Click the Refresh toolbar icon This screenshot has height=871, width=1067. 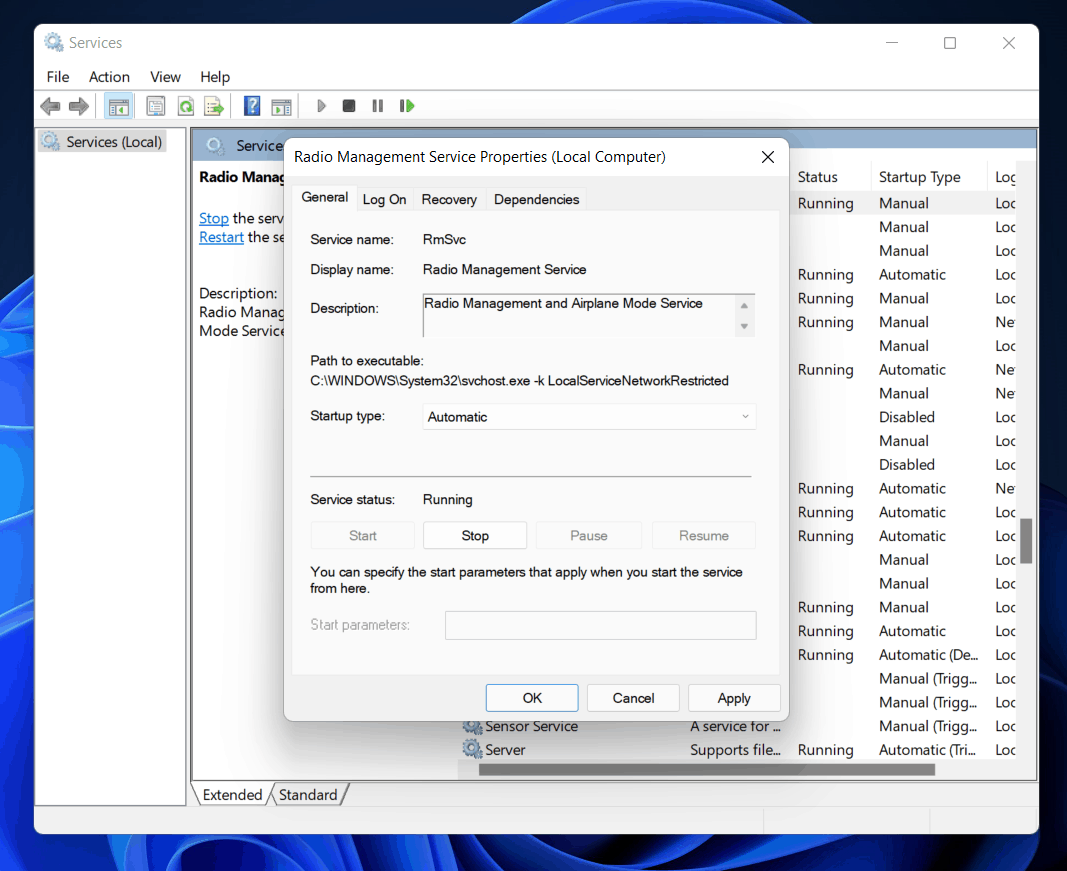coord(185,106)
